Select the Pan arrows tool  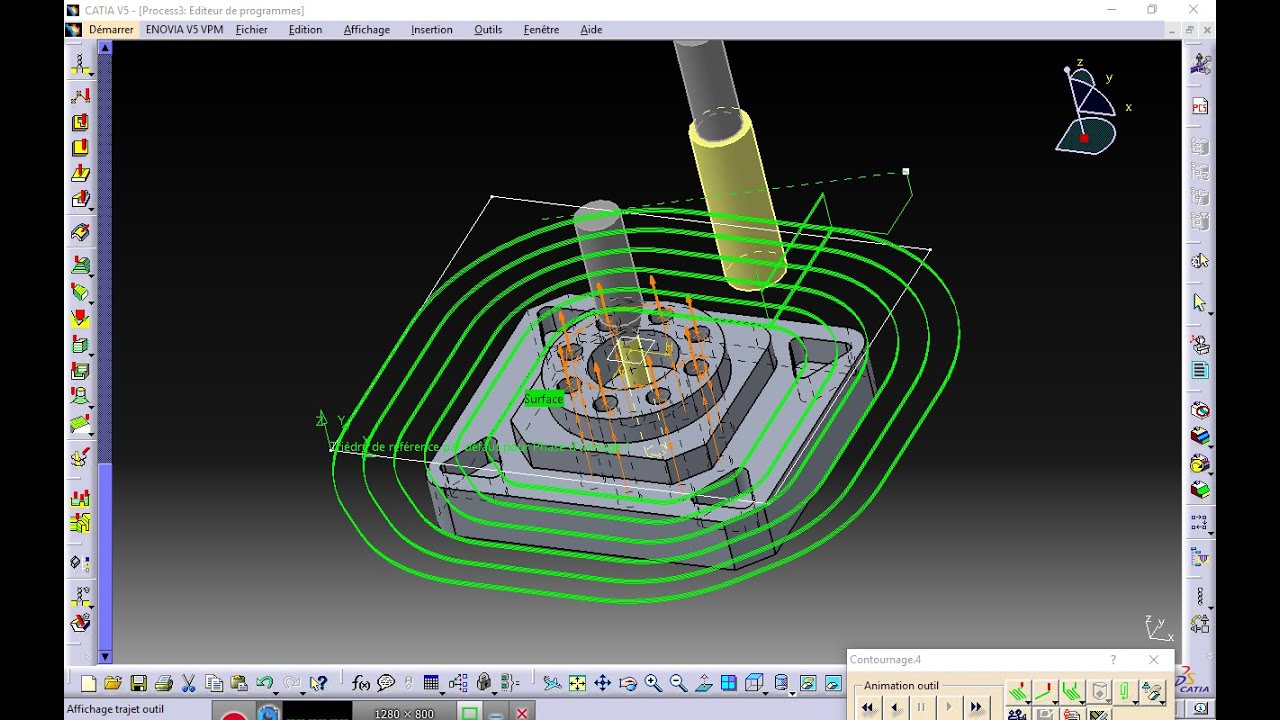click(602, 684)
